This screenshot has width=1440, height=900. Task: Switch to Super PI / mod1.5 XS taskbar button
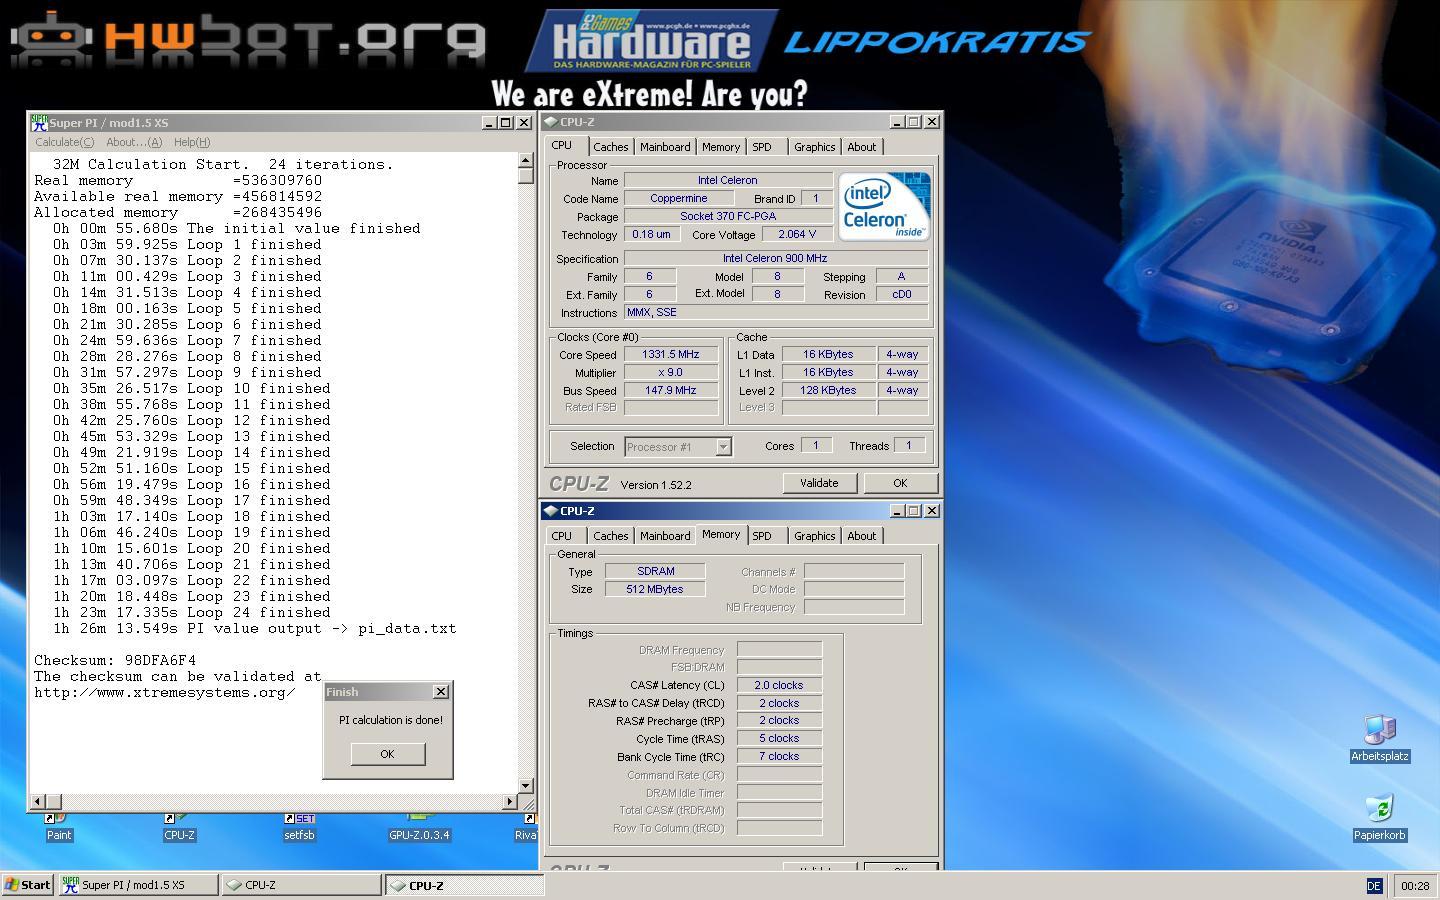pos(137,885)
